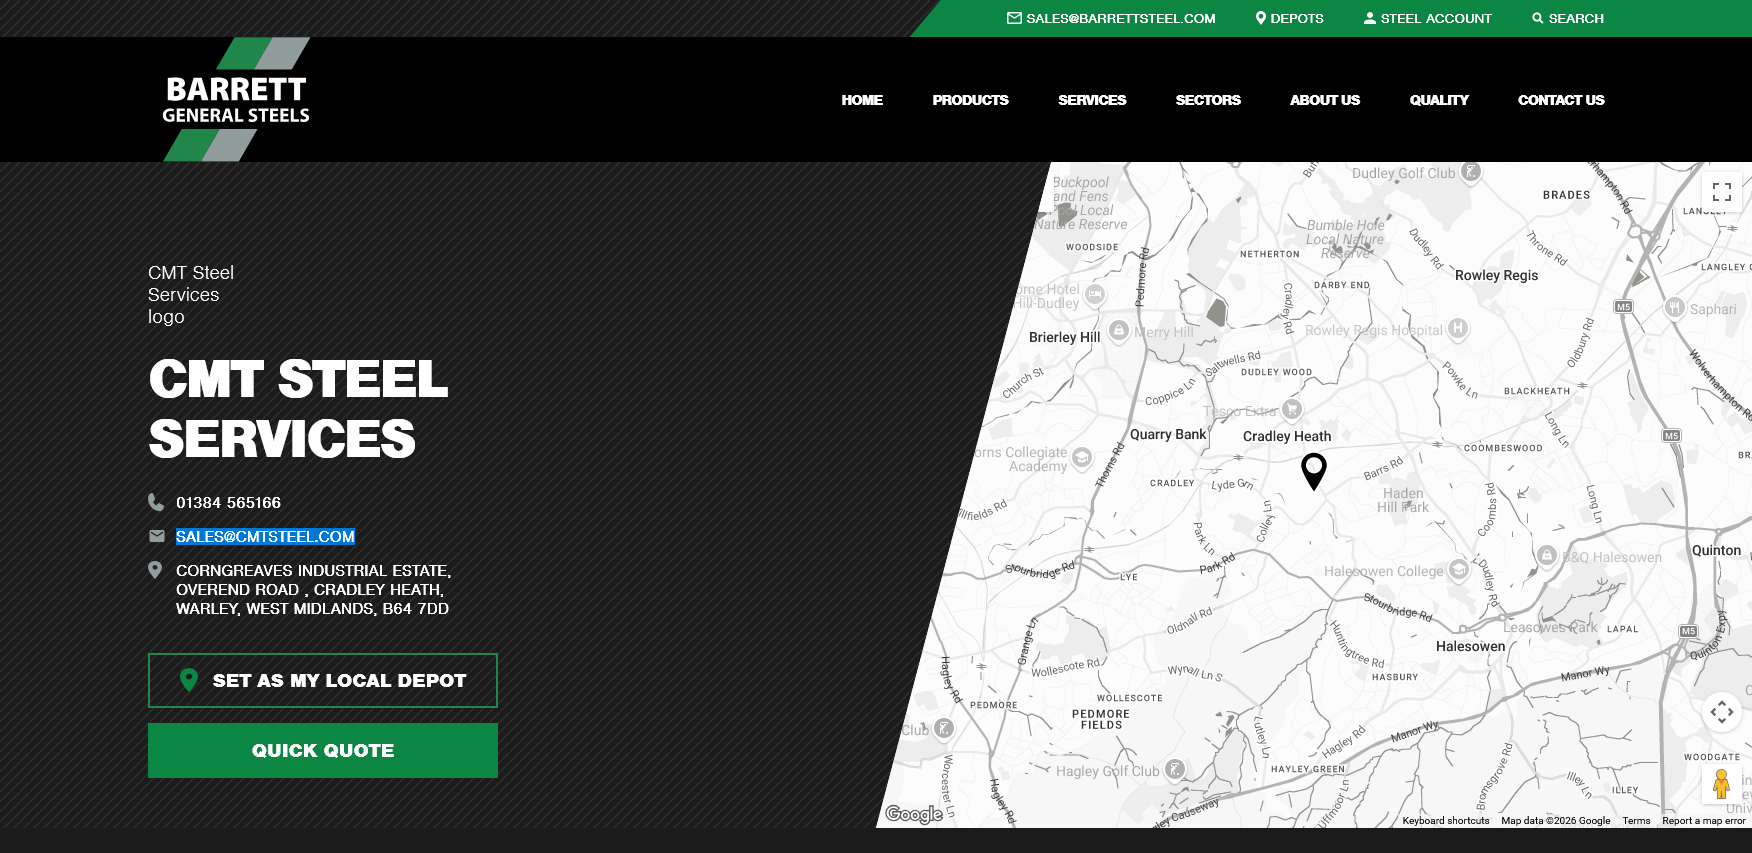Viewport: 1752px width, 853px height.
Task: Open the SALES@BARRETTSTEEL.COM email link
Action: pos(1121,18)
